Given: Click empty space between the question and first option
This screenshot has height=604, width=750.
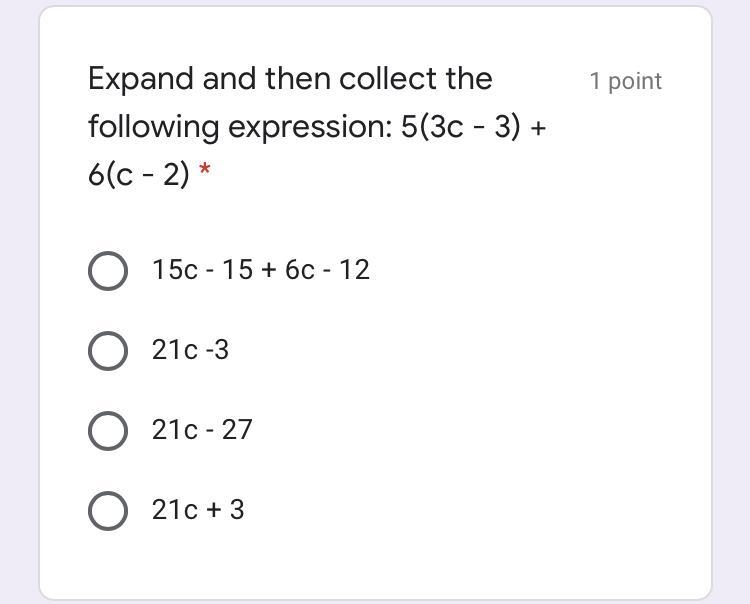Looking at the screenshot, I should click(375, 220).
